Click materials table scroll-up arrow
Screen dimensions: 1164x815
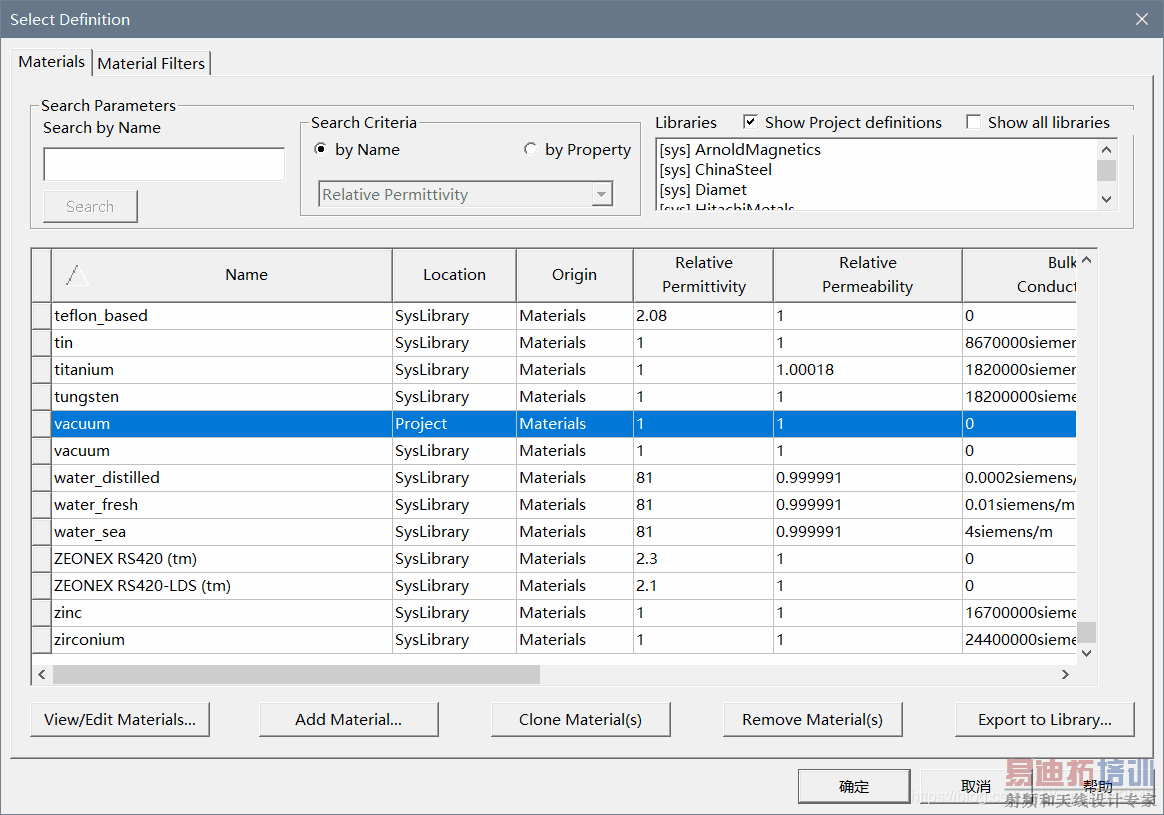[x=1086, y=261]
